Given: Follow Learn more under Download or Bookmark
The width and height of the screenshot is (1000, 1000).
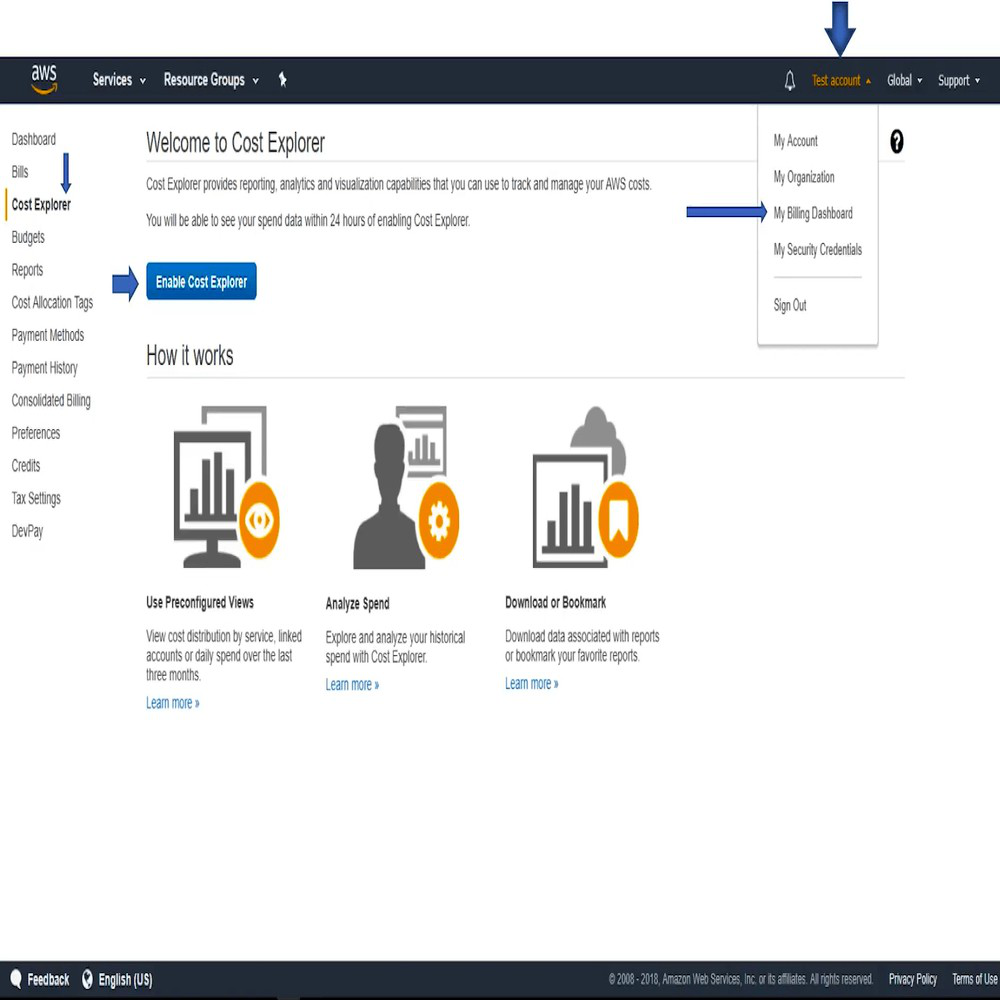Looking at the screenshot, I should 532,684.
